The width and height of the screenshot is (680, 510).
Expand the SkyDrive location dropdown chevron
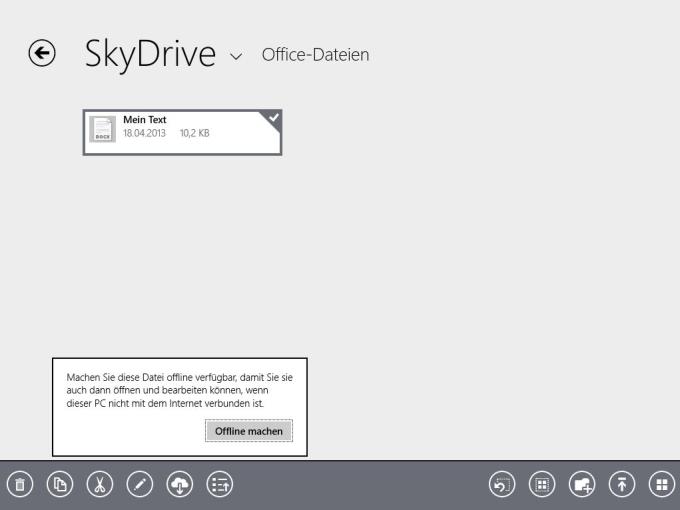[x=236, y=56]
